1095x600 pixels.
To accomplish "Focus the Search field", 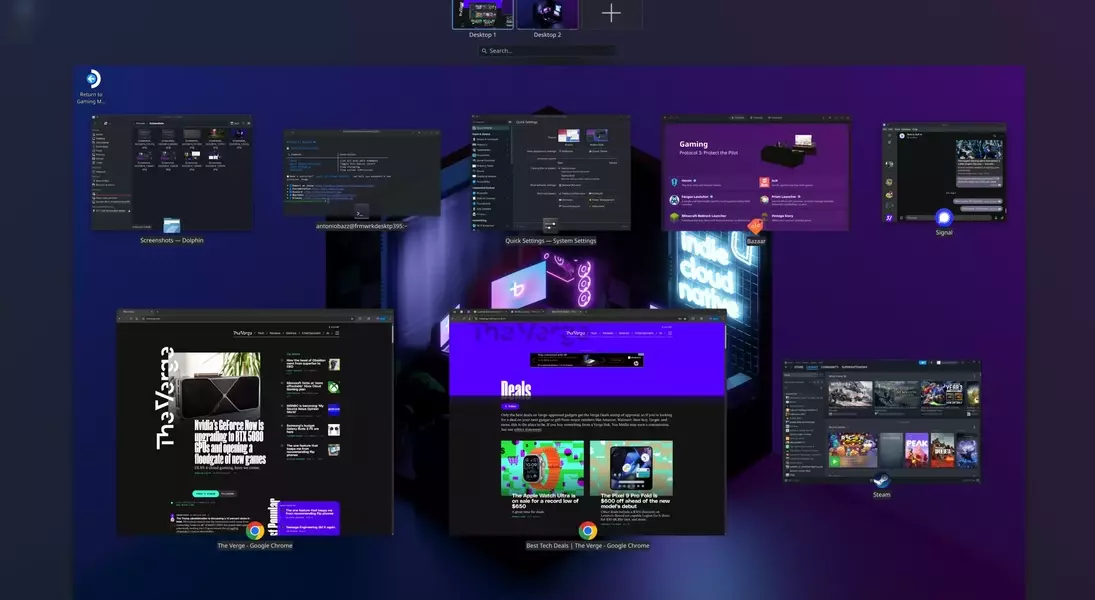I will (x=546, y=50).
